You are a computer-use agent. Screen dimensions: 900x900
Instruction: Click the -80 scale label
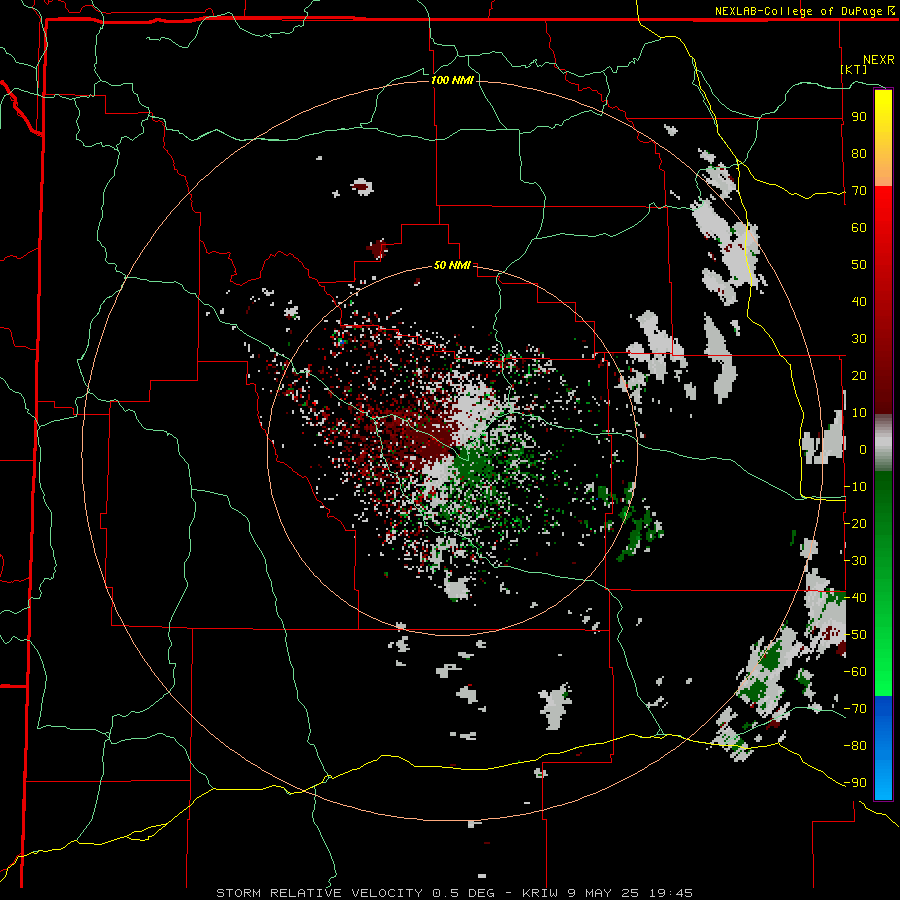point(855,745)
